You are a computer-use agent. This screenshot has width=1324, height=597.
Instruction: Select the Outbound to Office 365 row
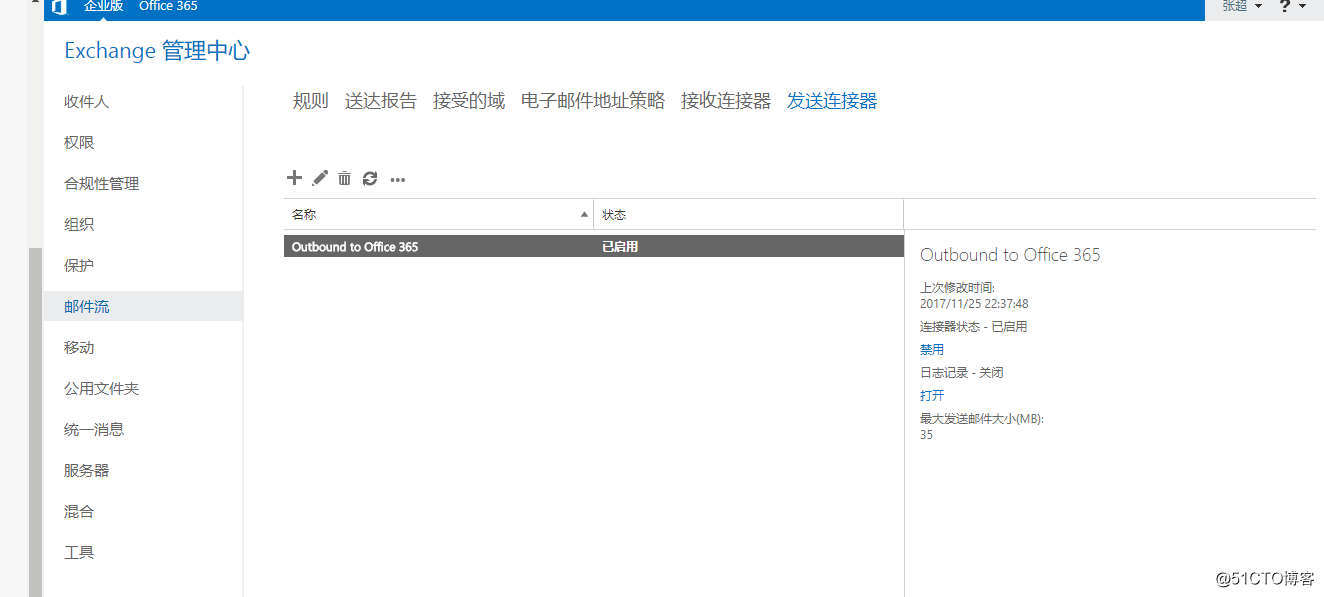coord(594,247)
